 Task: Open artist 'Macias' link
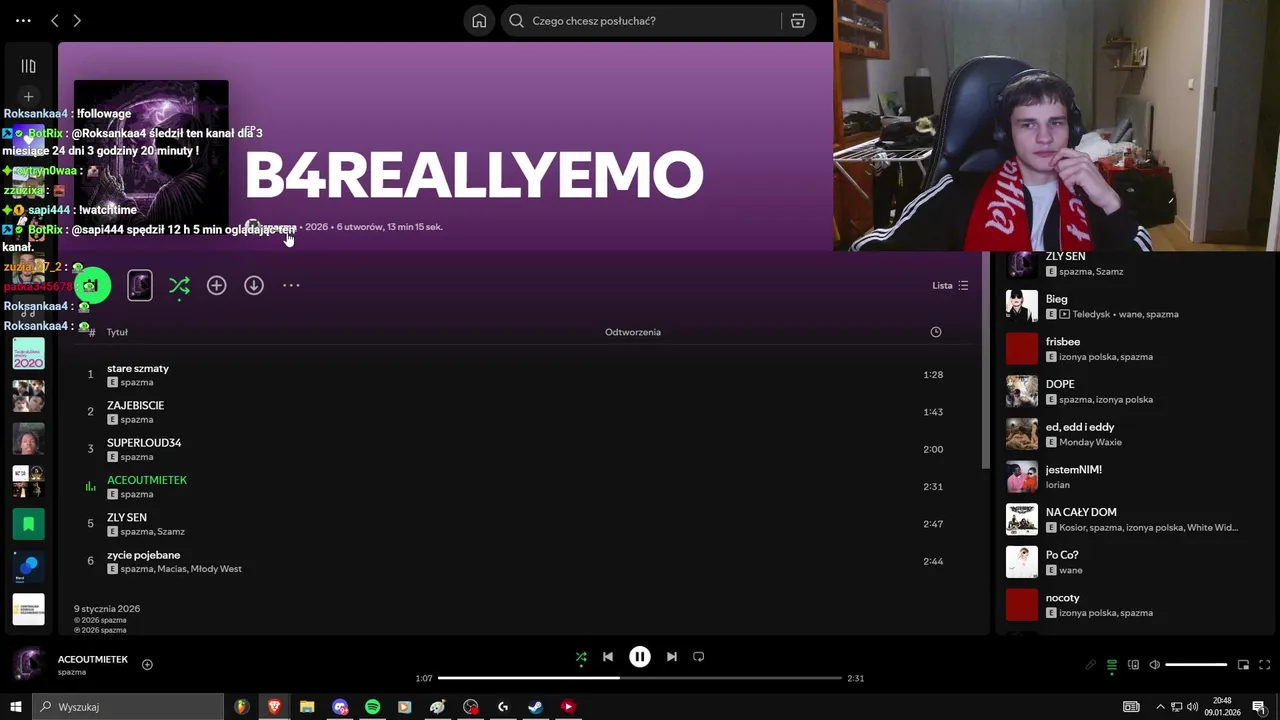coord(171,569)
